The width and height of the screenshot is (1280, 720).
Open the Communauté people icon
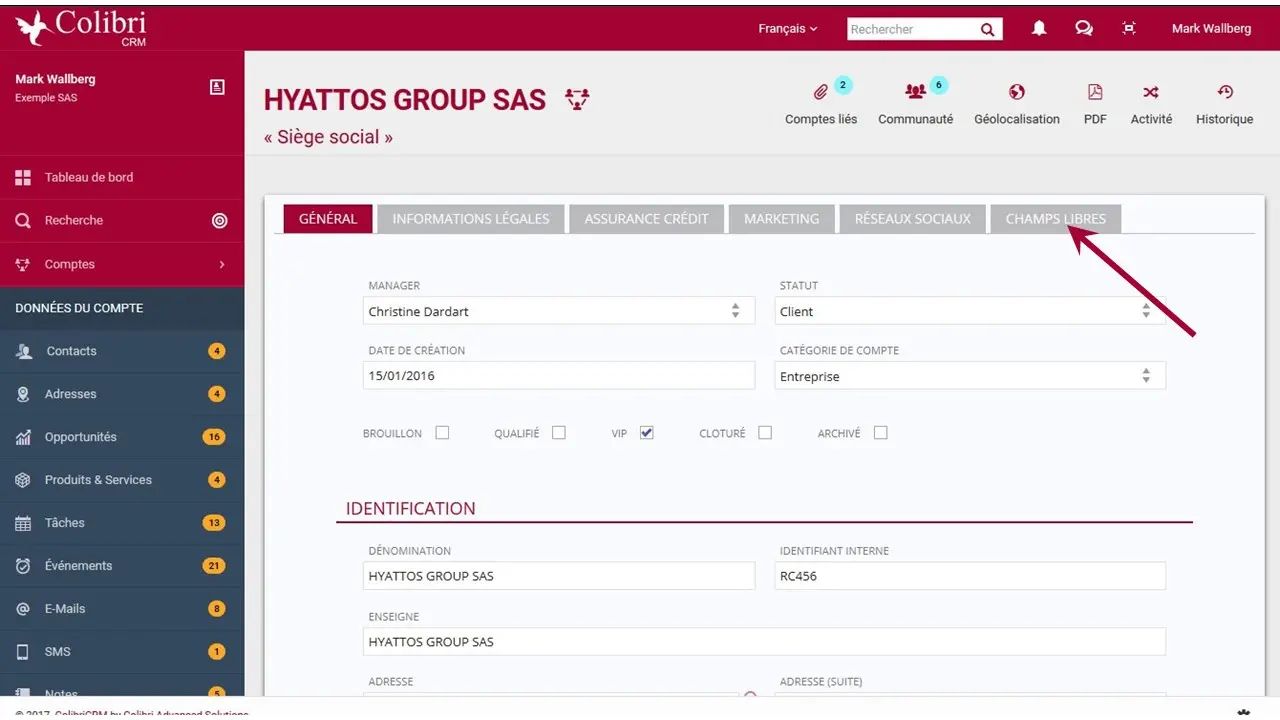coord(915,93)
